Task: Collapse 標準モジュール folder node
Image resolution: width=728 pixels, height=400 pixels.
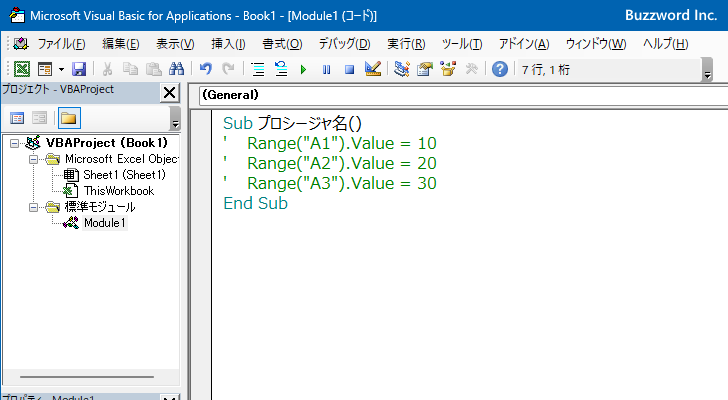Action: 33,207
